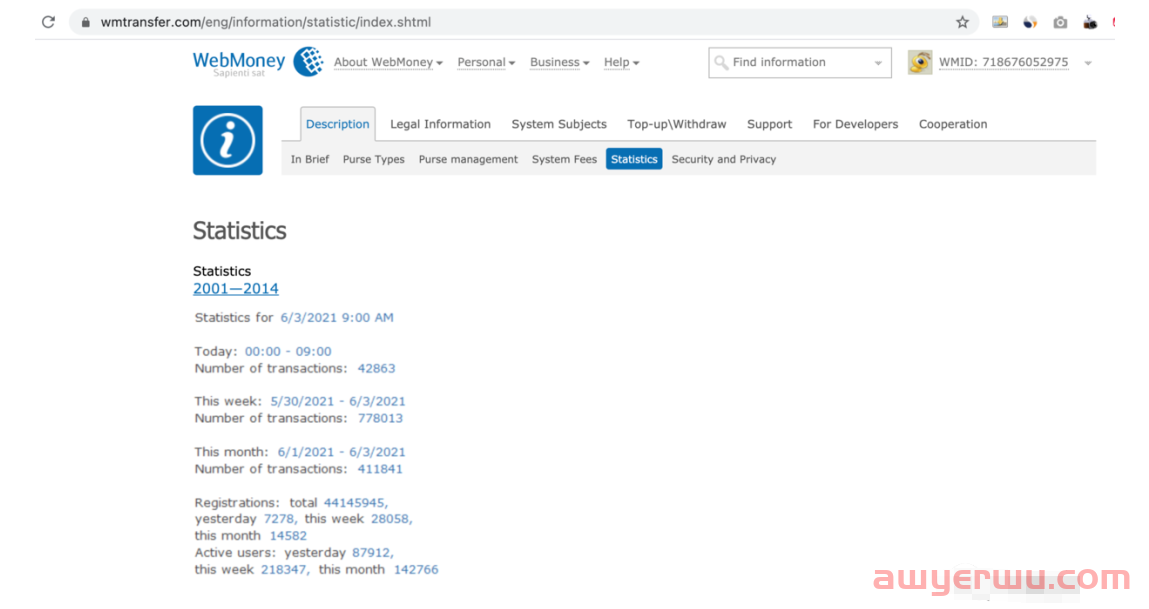
Task: Click the WMID: 718676052975 link
Action: tap(1003, 62)
